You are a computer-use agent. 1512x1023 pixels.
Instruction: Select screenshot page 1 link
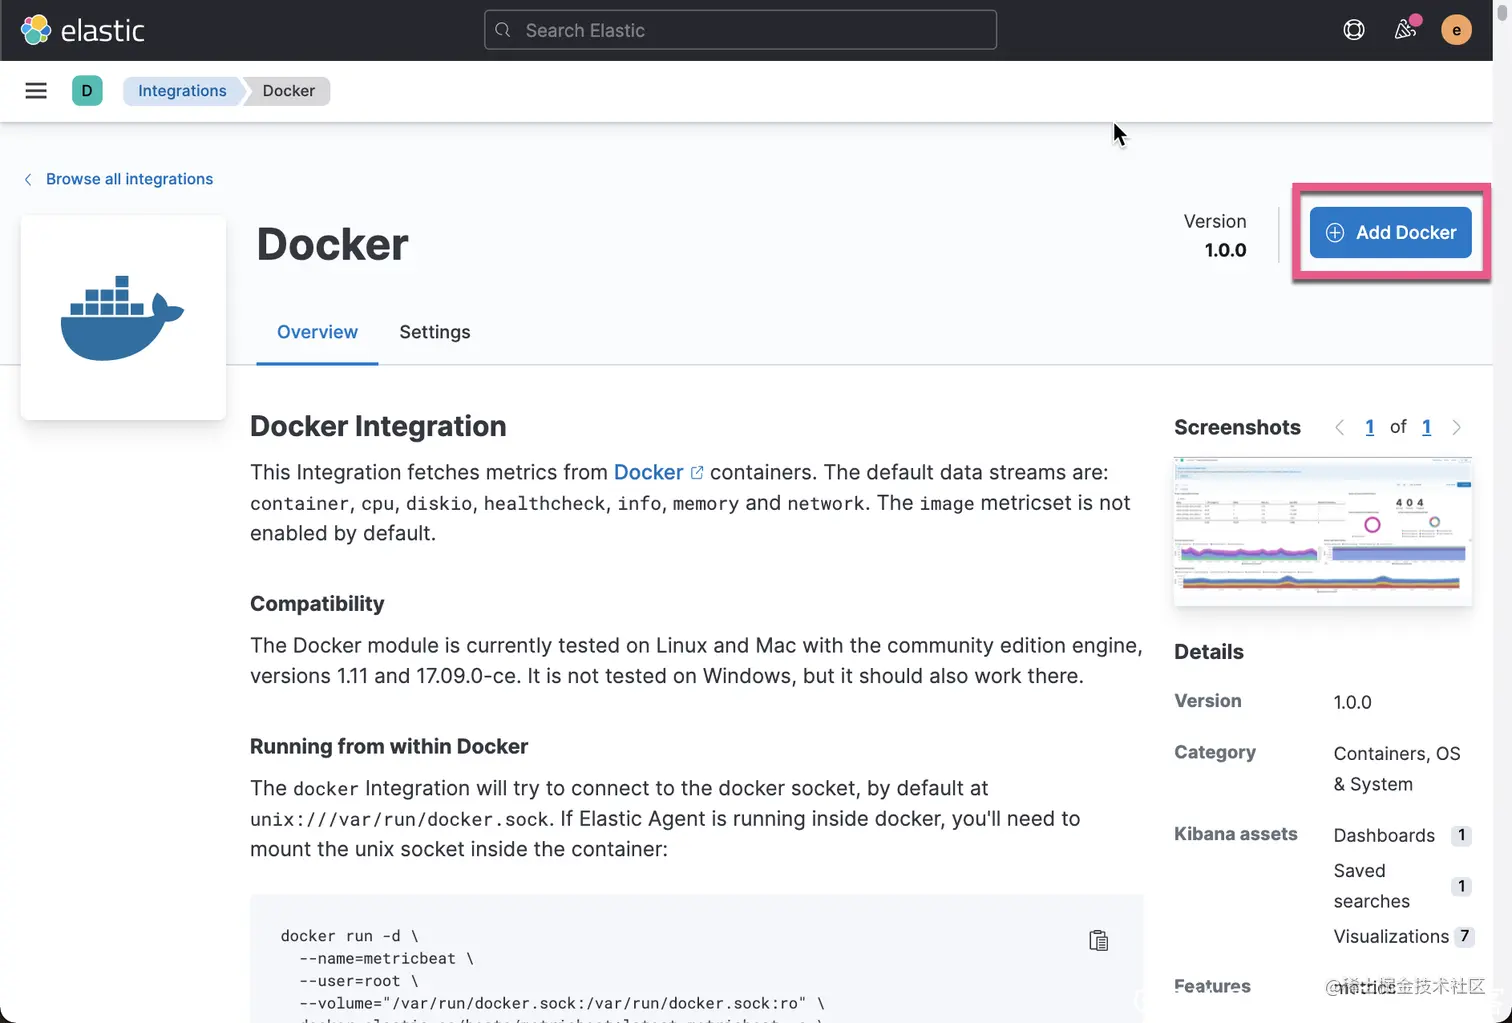pyautogui.click(x=1370, y=427)
